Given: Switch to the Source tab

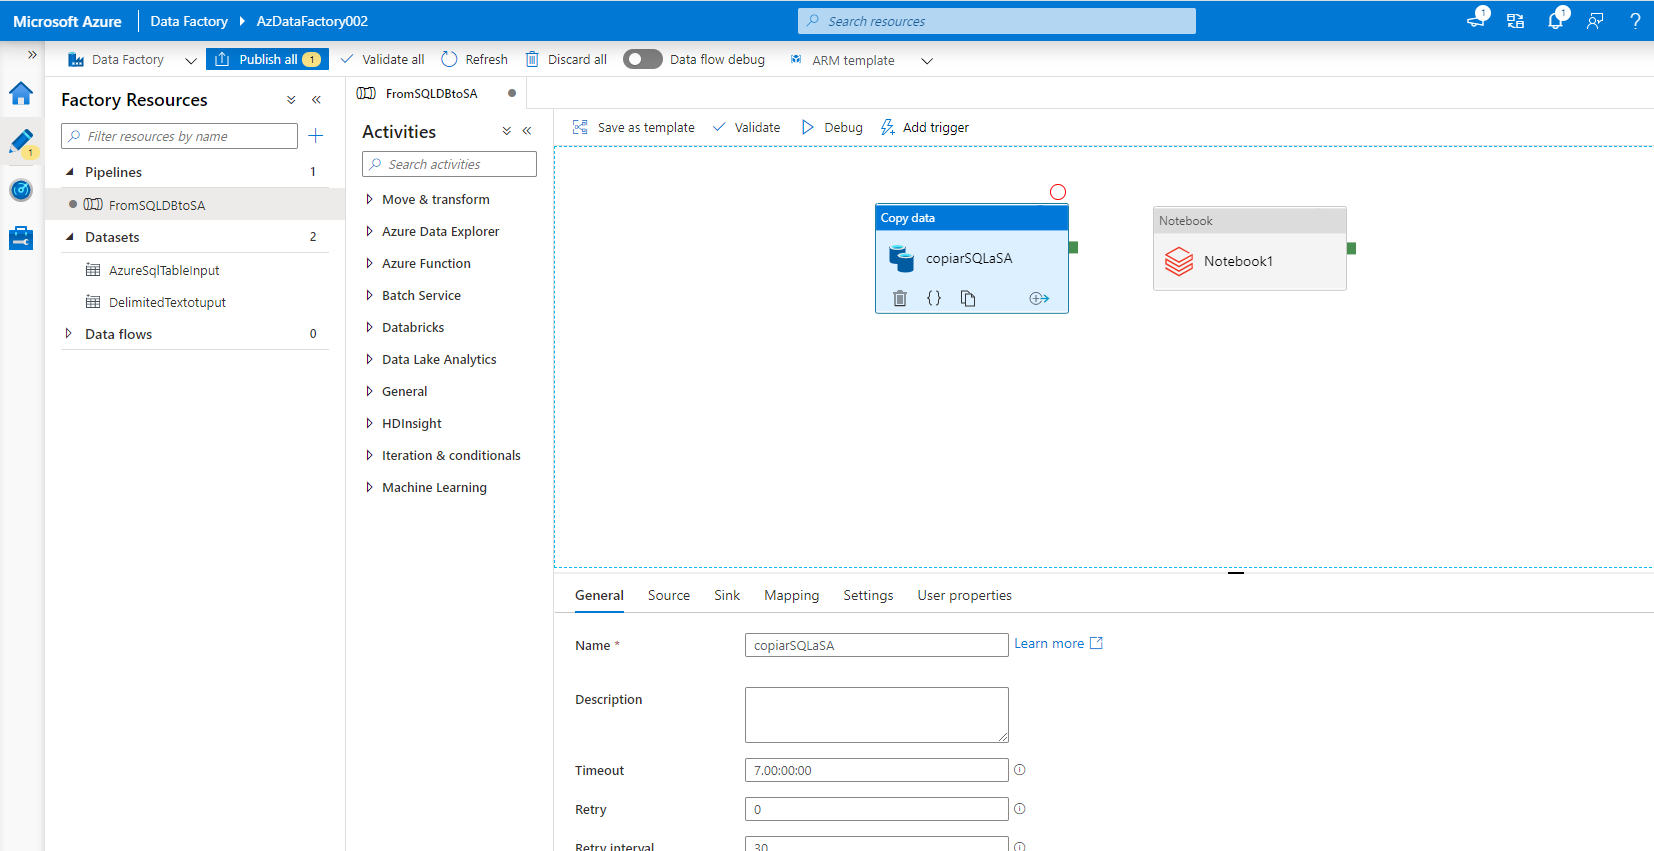Looking at the screenshot, I should [669, 596].
